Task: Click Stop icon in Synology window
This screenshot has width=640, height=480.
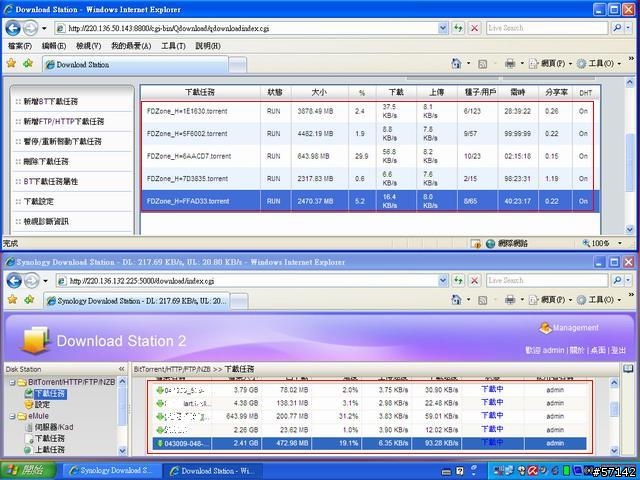Action: (474, 280)
